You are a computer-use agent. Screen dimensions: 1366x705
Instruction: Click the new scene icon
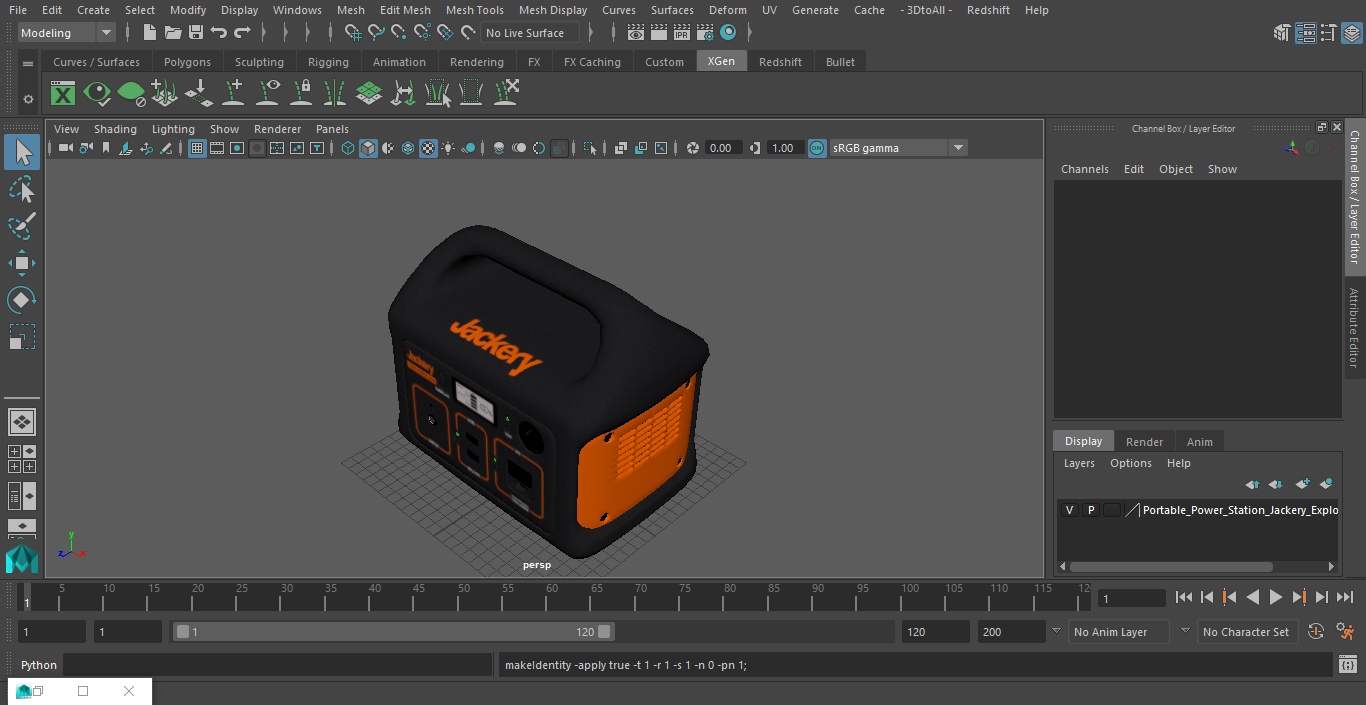coord(149,33)
